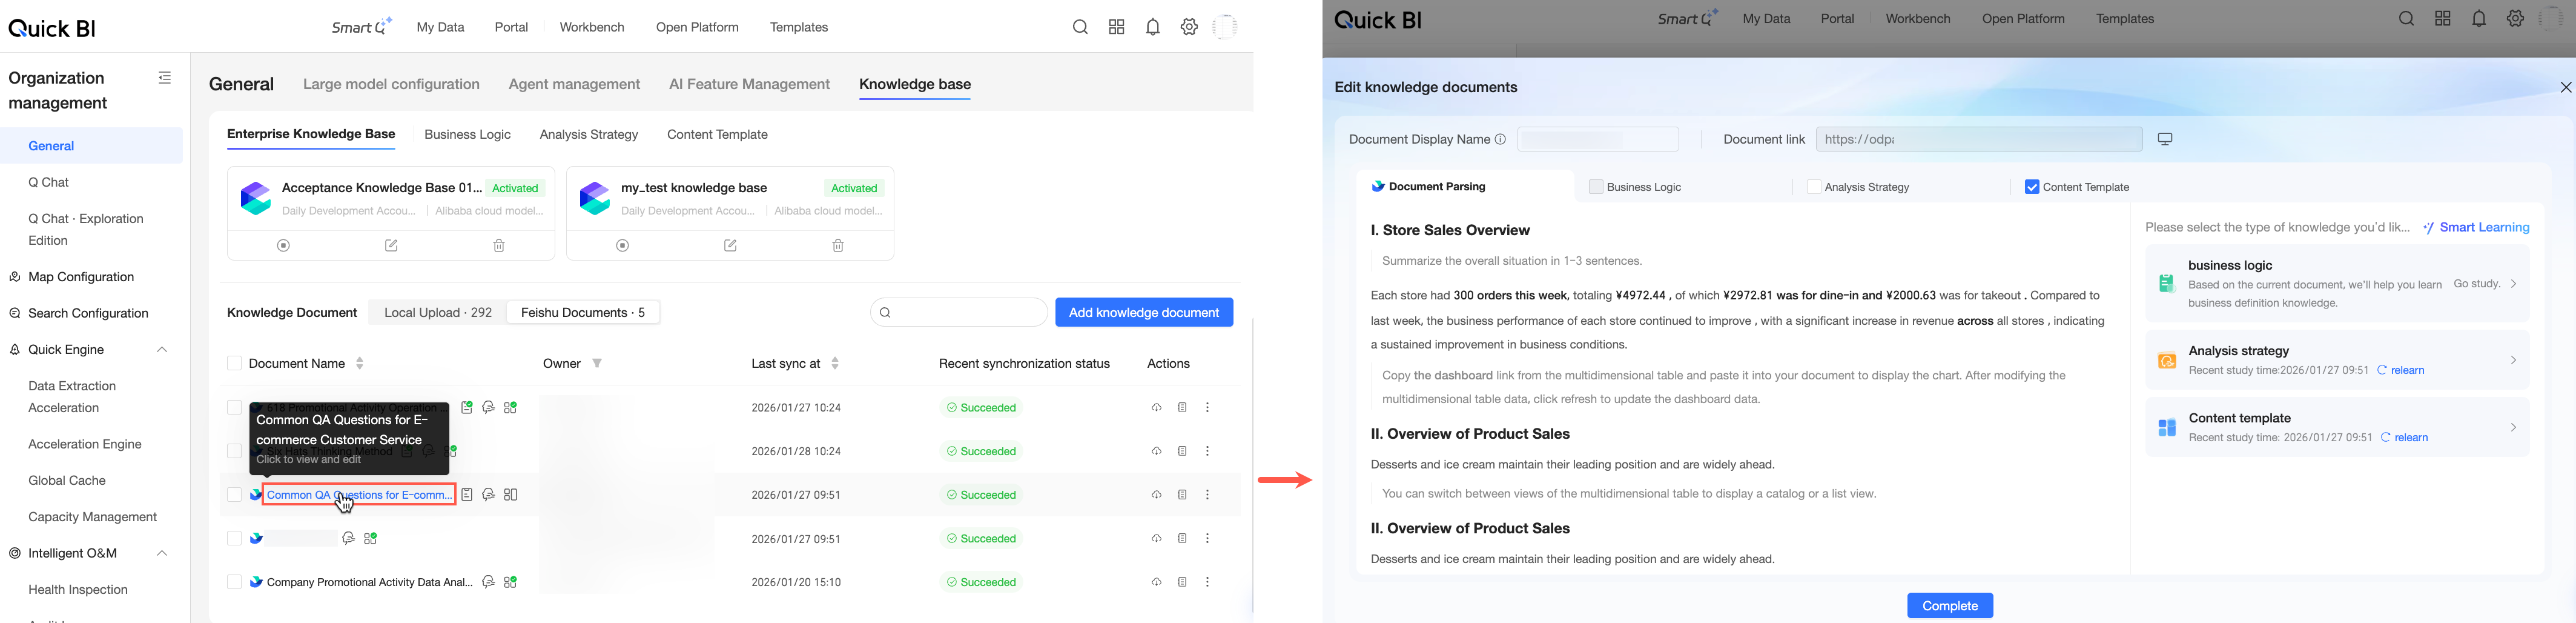The image size is (2576, 623).
Task: Click trash icon on my_test knowledge base card
Action: coord(838,246)
